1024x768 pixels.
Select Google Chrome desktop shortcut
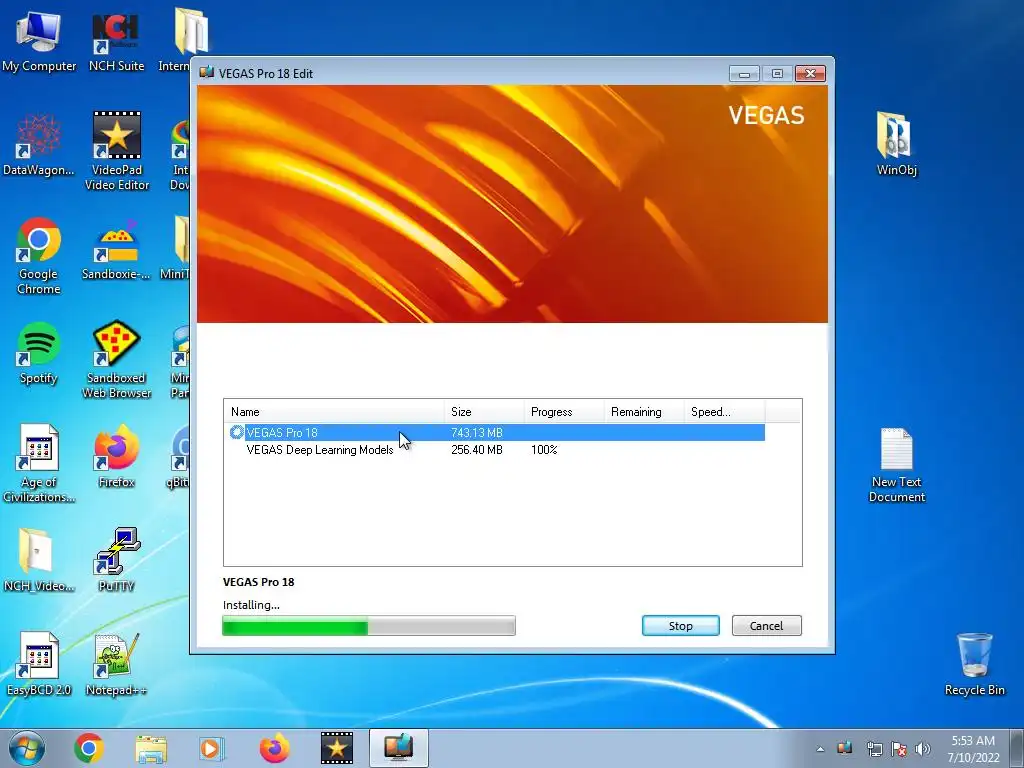point(39,256)
